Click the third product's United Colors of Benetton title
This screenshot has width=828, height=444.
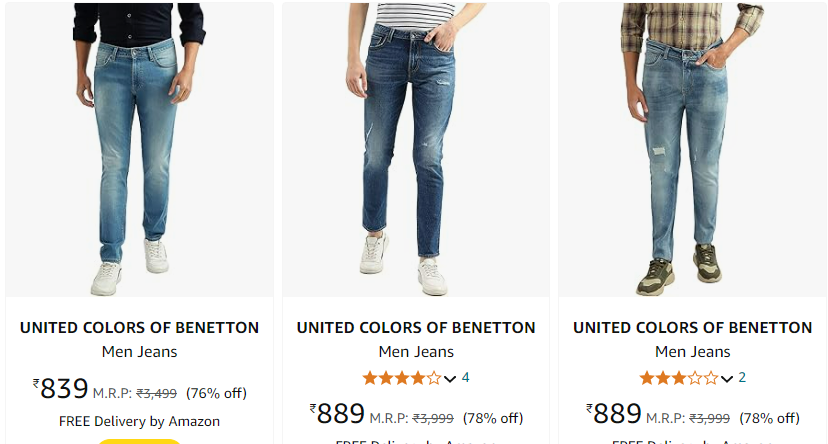coord(692,328)
